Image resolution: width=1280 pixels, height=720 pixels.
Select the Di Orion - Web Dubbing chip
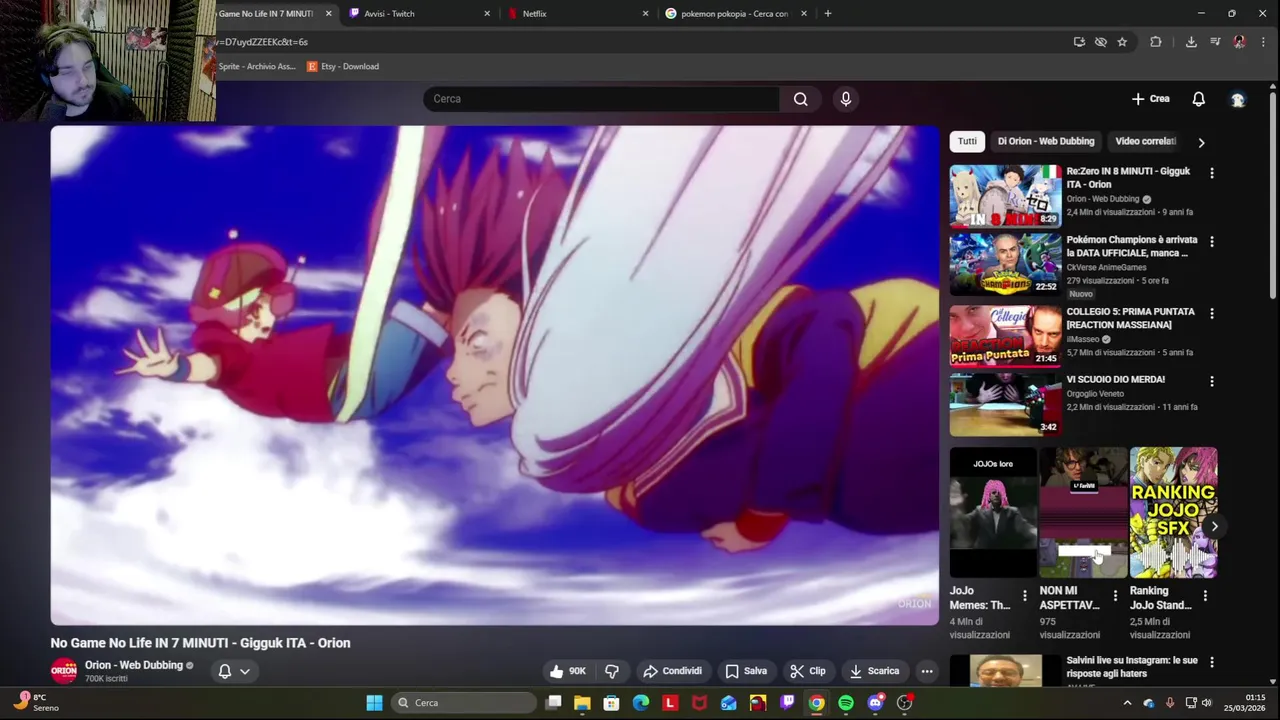click(1046, 141)
